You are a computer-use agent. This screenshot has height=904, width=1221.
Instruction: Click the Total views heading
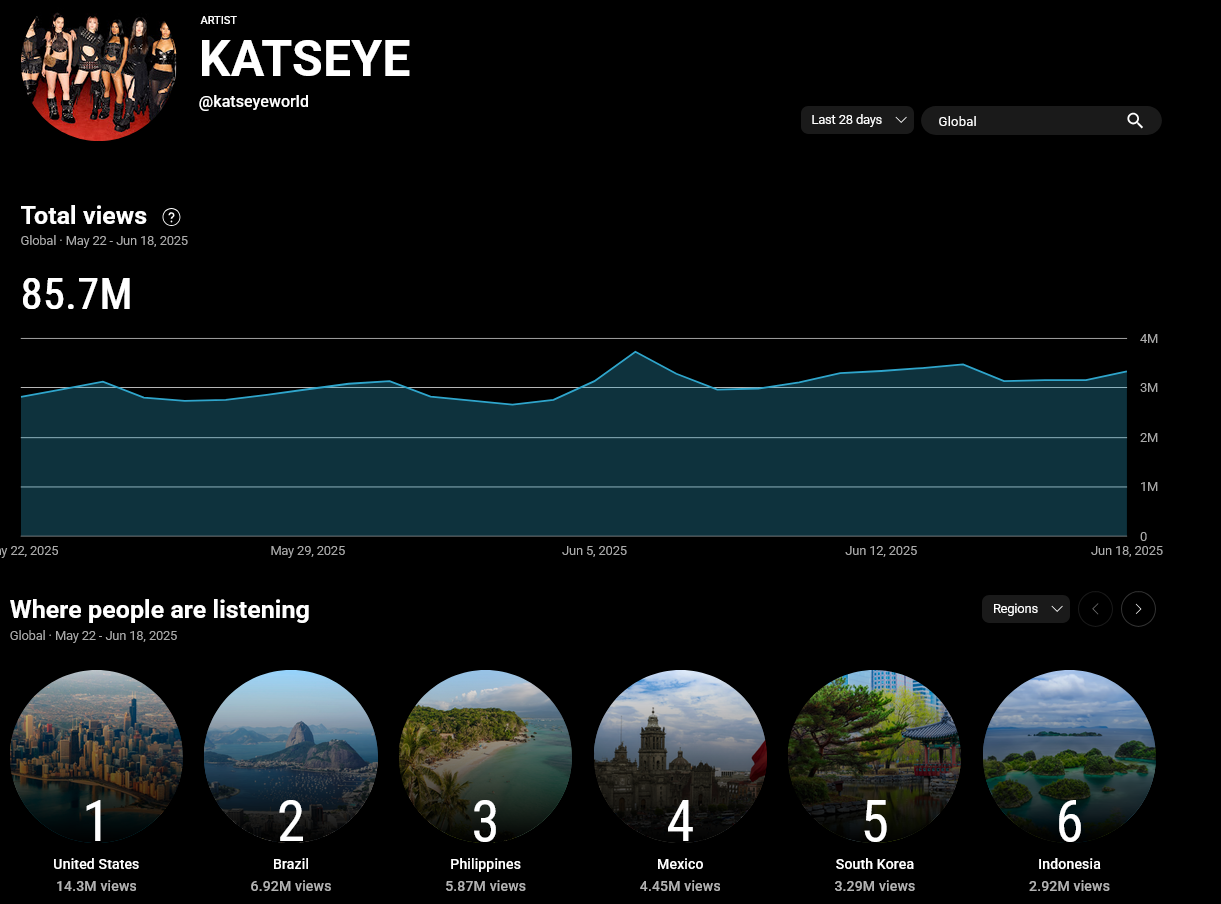[x=84, y=216]
